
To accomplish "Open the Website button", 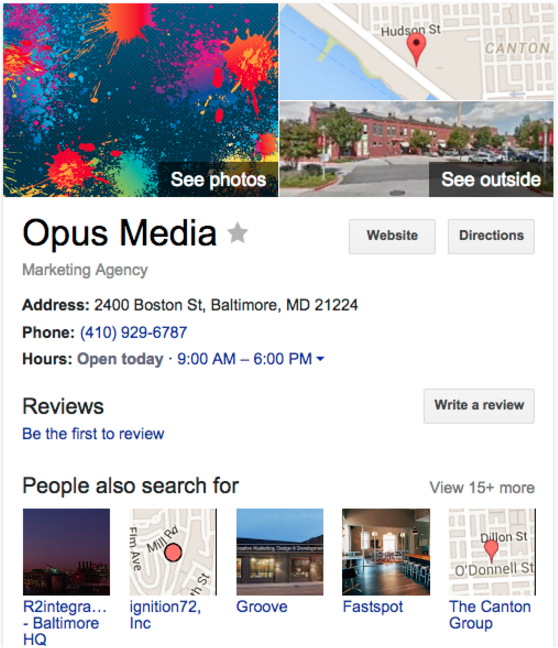I will click(392, 236).
